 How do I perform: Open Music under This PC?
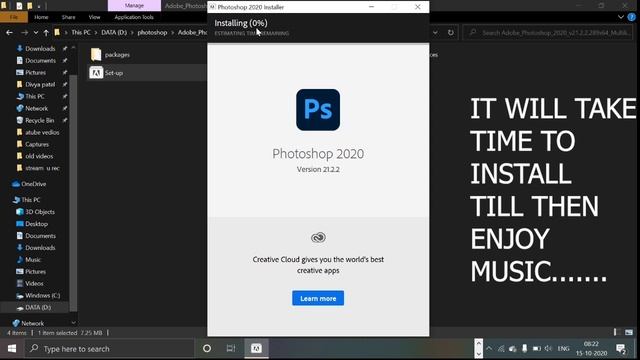pyautogui.click(x=33, y=260)
